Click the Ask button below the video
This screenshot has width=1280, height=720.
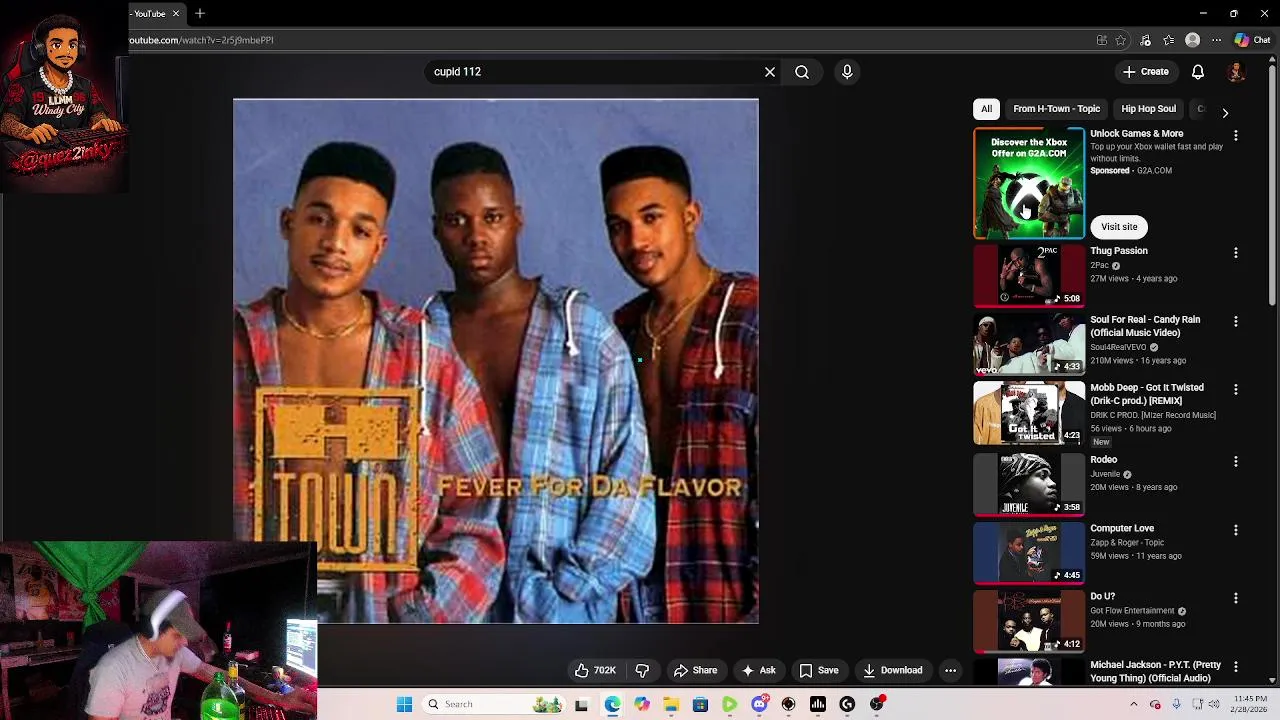[758, 670]
